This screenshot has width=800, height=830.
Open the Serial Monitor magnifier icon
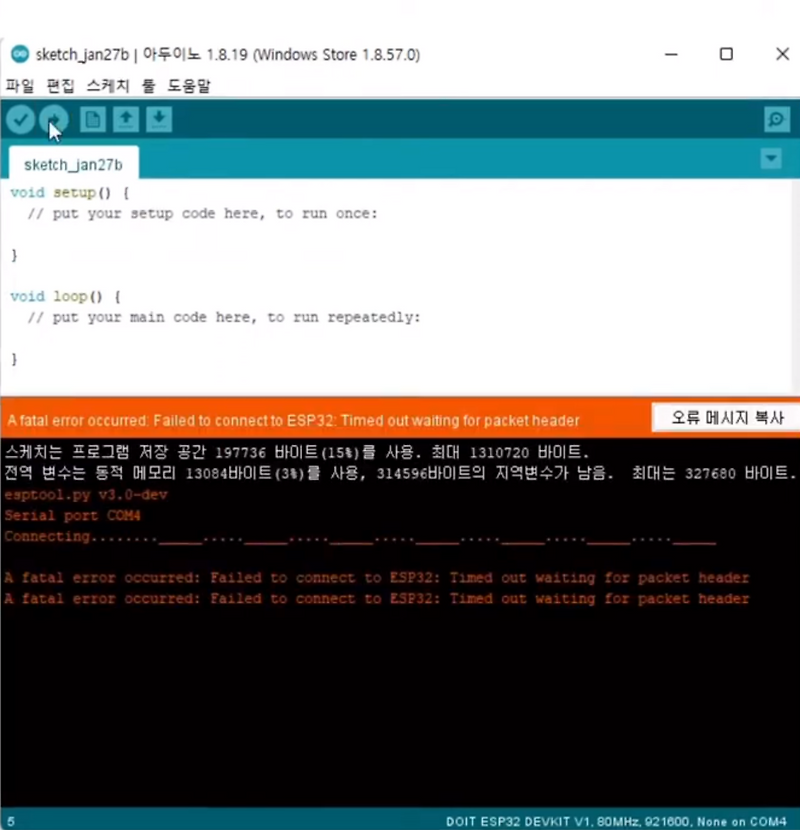tap(776, 119)
